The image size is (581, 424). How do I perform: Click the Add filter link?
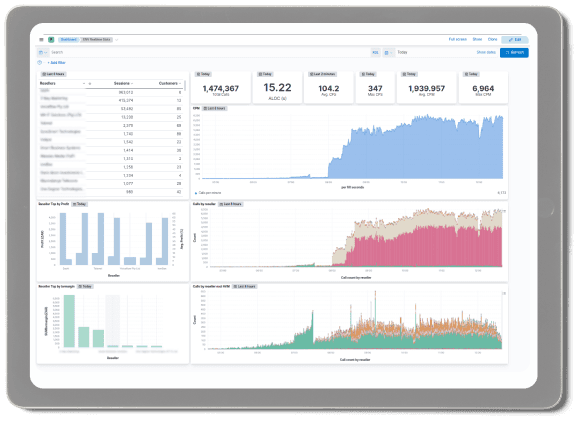pyautogui.click(x=57, y=63)
